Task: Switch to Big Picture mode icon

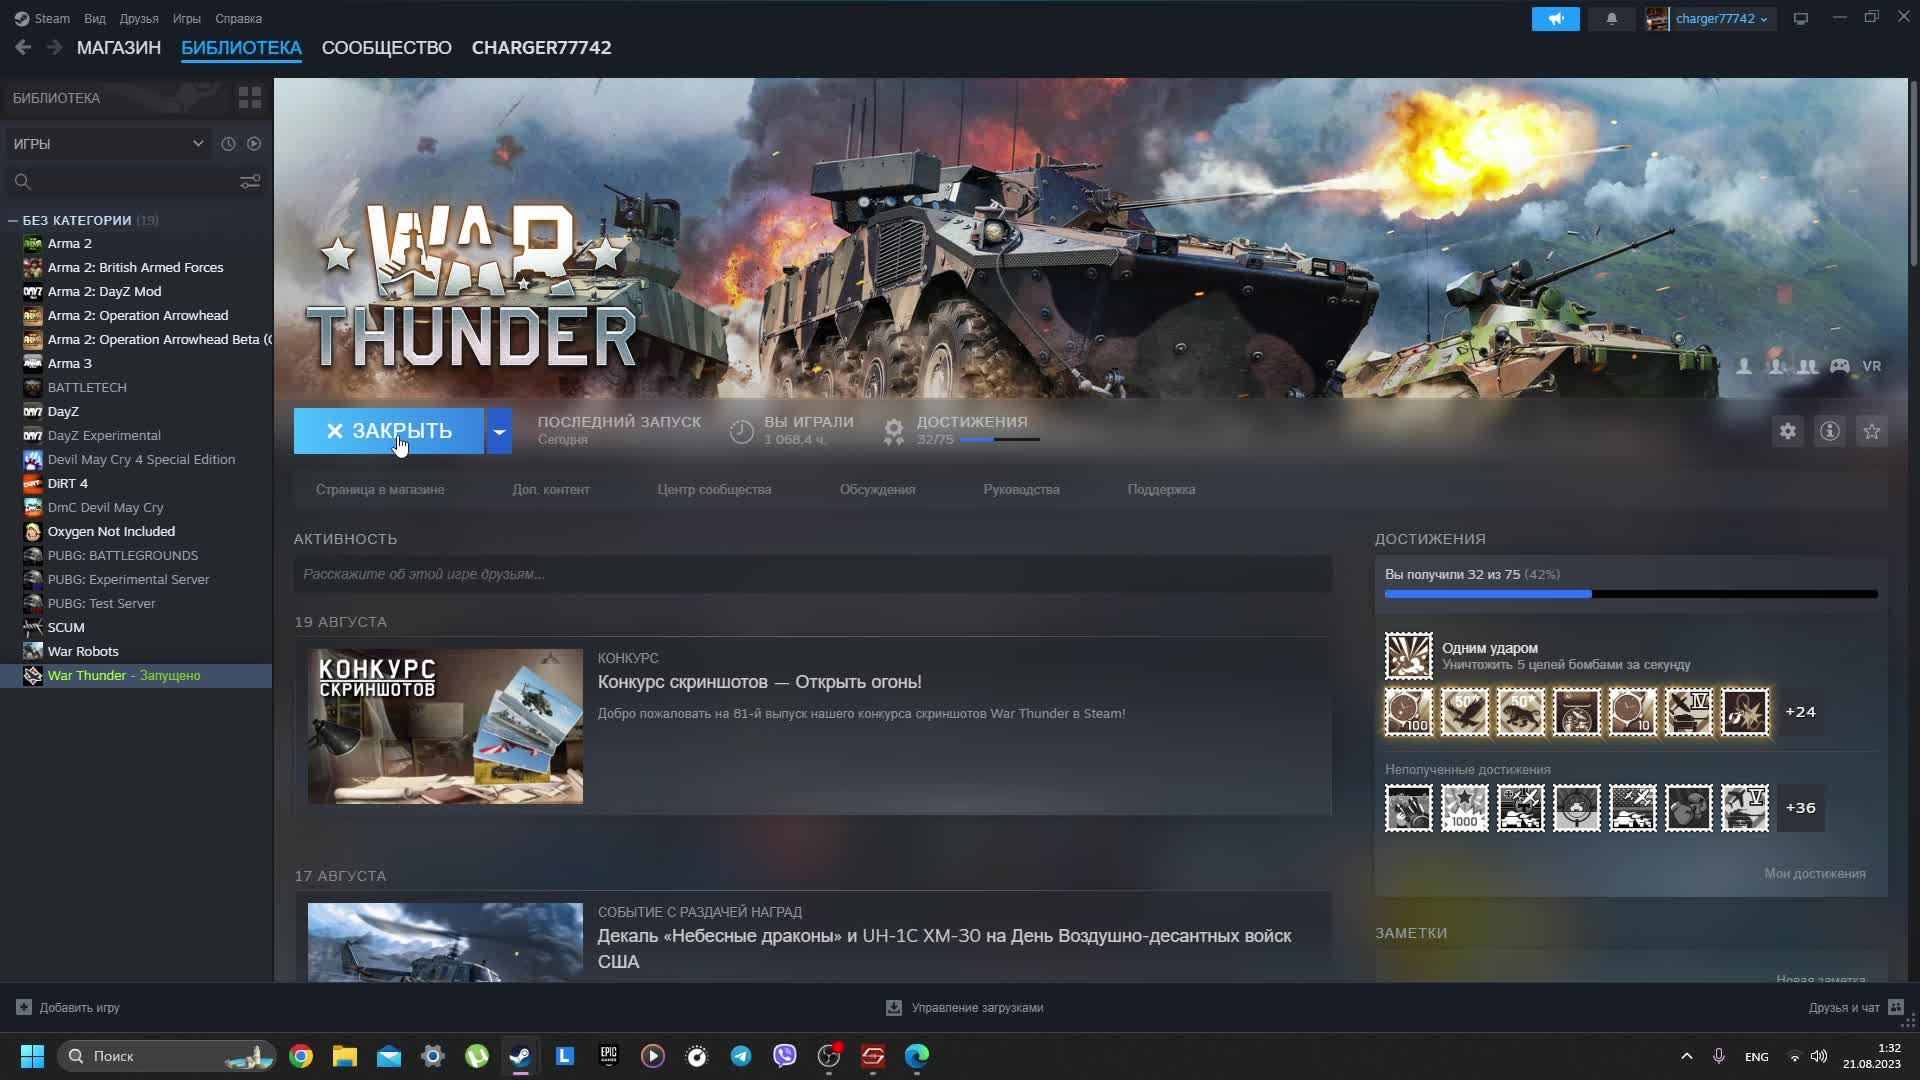Action: (x=1801, y=19)
